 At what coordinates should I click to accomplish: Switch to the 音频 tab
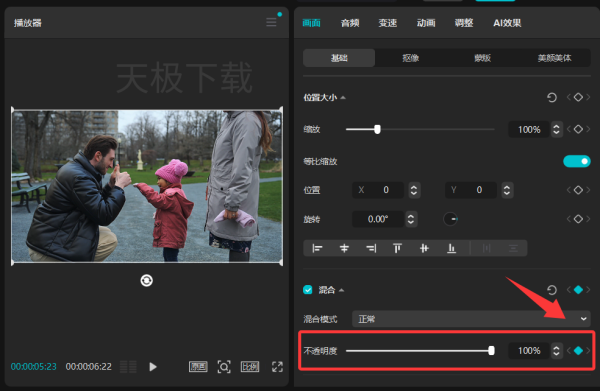pos(350,23)
